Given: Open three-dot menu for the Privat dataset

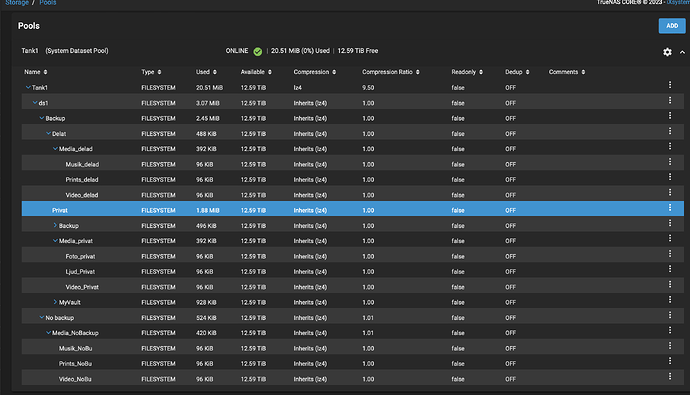Looking at the screenshot, I should coord(670,207).
